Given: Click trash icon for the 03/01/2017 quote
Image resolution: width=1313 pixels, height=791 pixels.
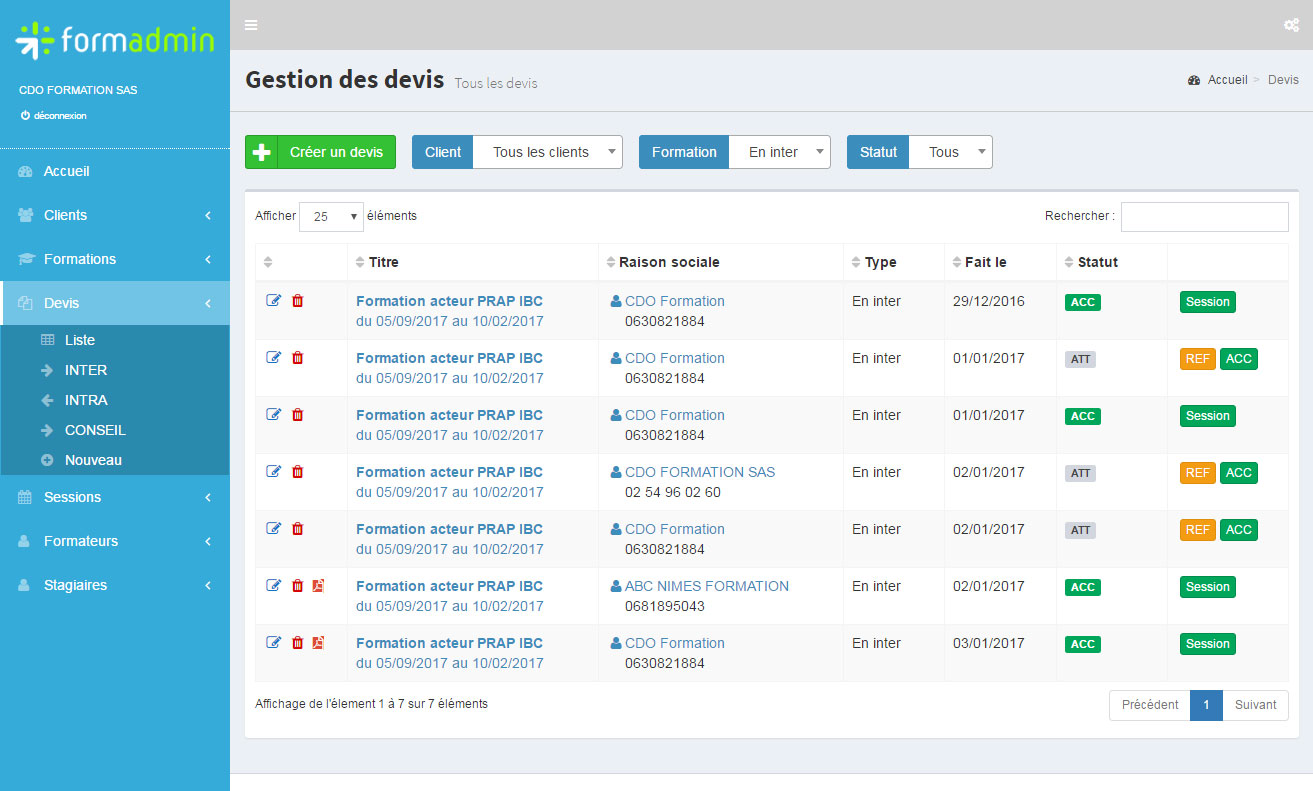Looking at the screenshot, I should point(297,643).
